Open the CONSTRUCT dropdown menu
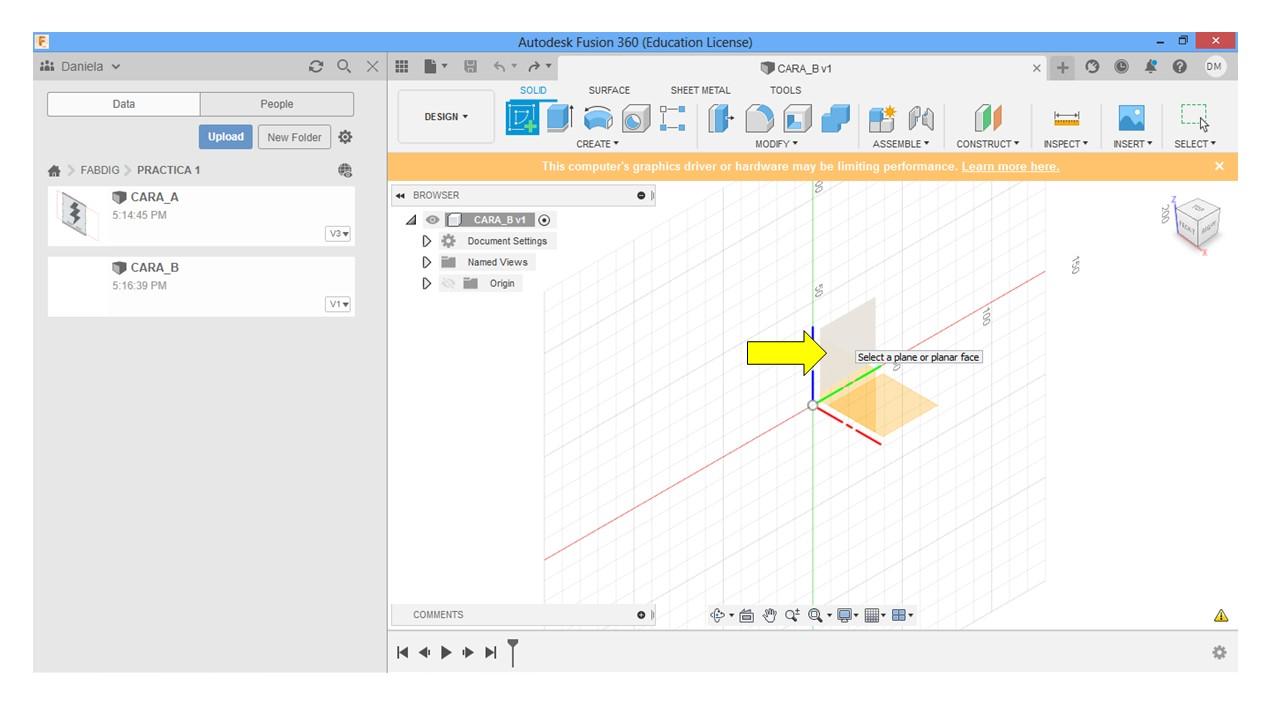 pos(988,144)
